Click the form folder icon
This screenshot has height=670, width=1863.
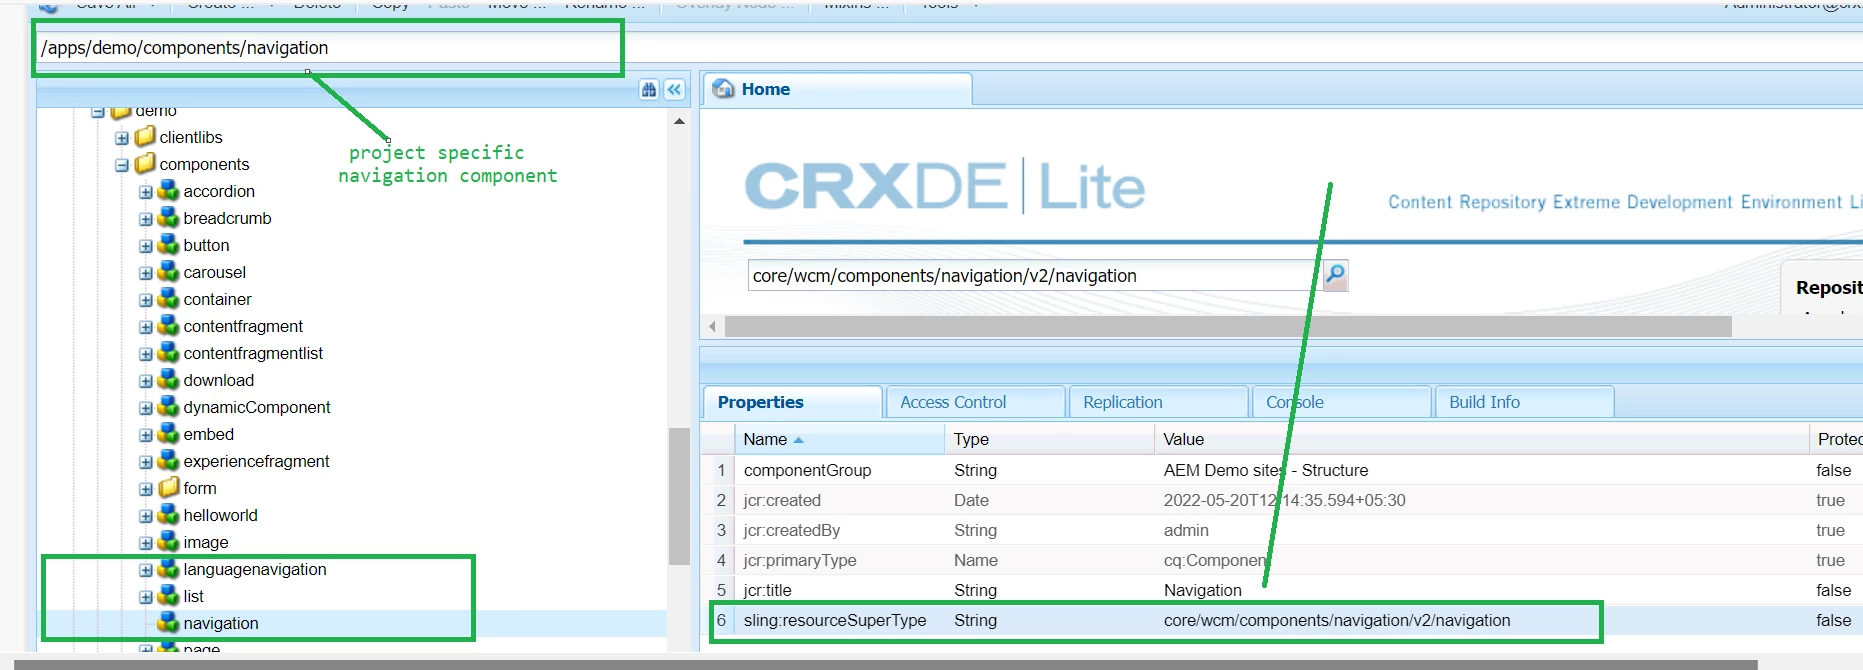click(x=169, y=487)
